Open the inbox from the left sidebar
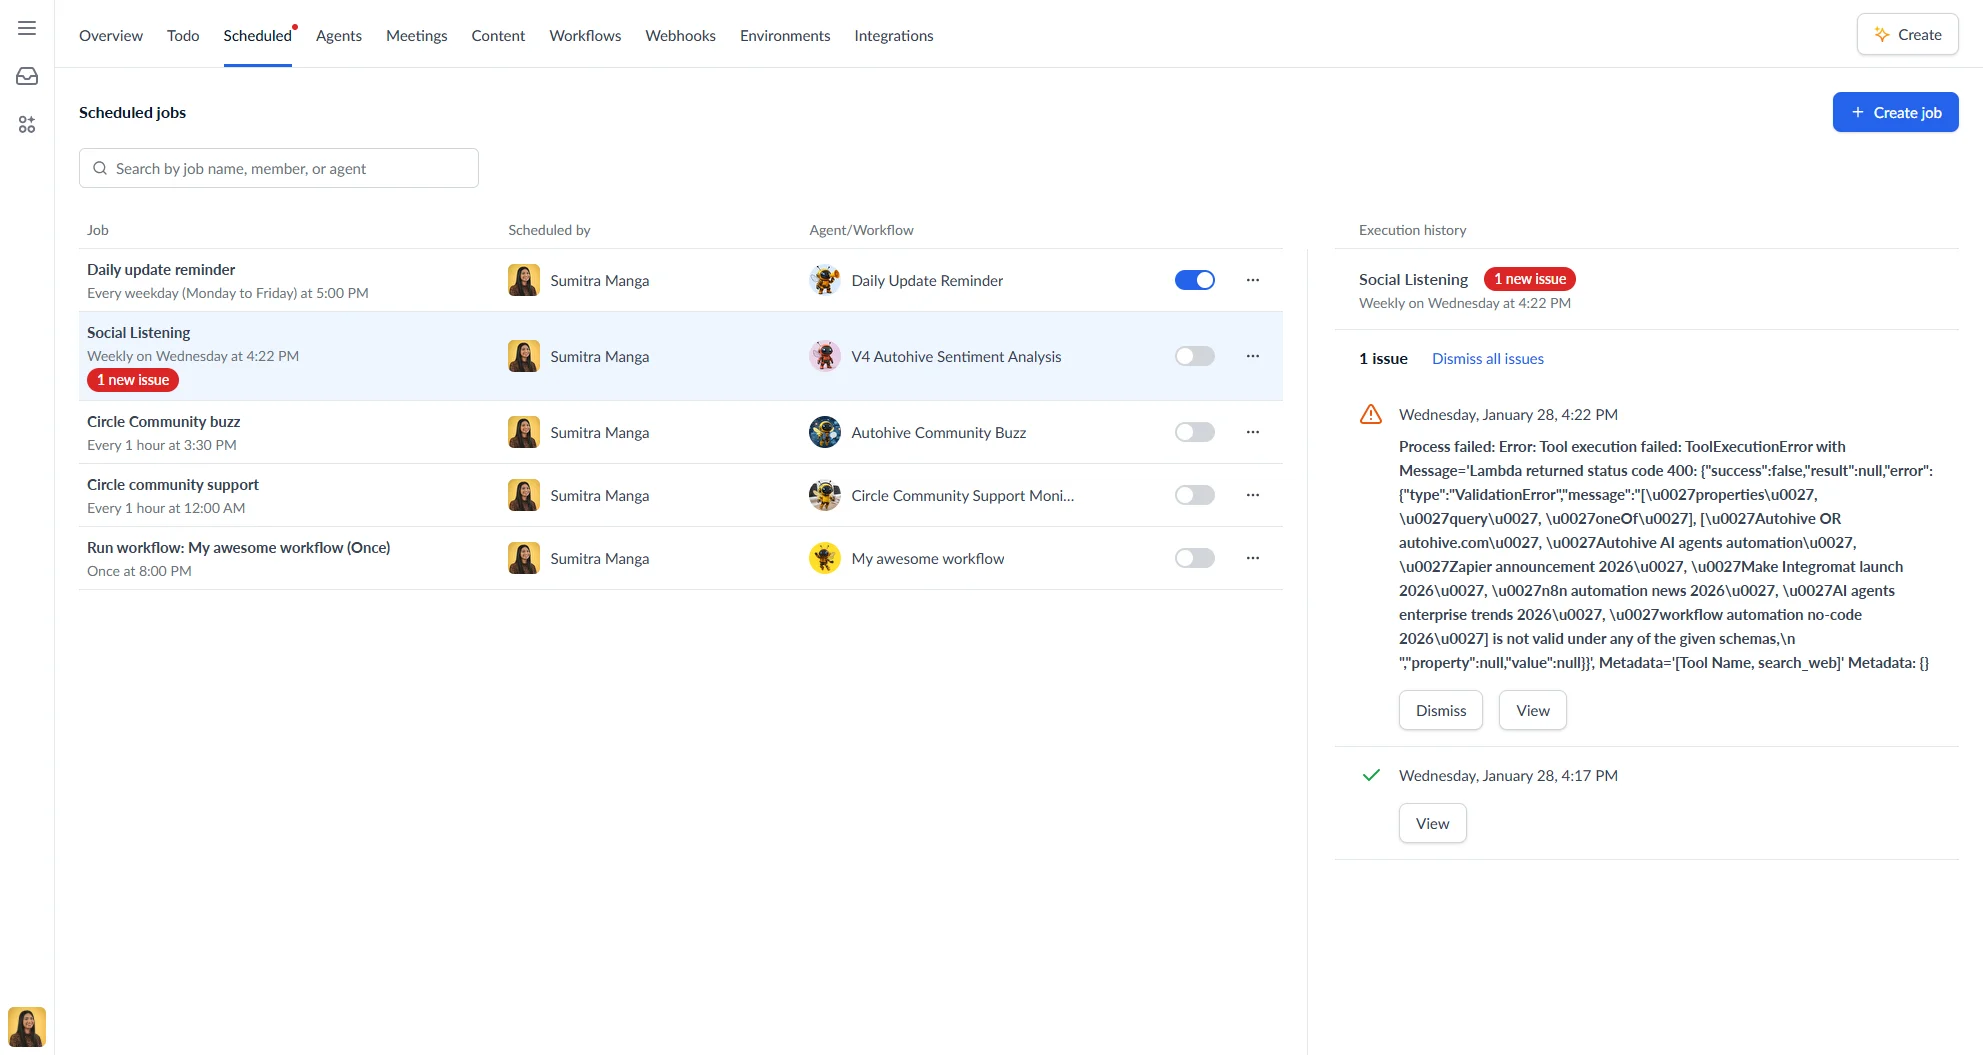This screenshot has width=1983, height=1055. (26, 75)
